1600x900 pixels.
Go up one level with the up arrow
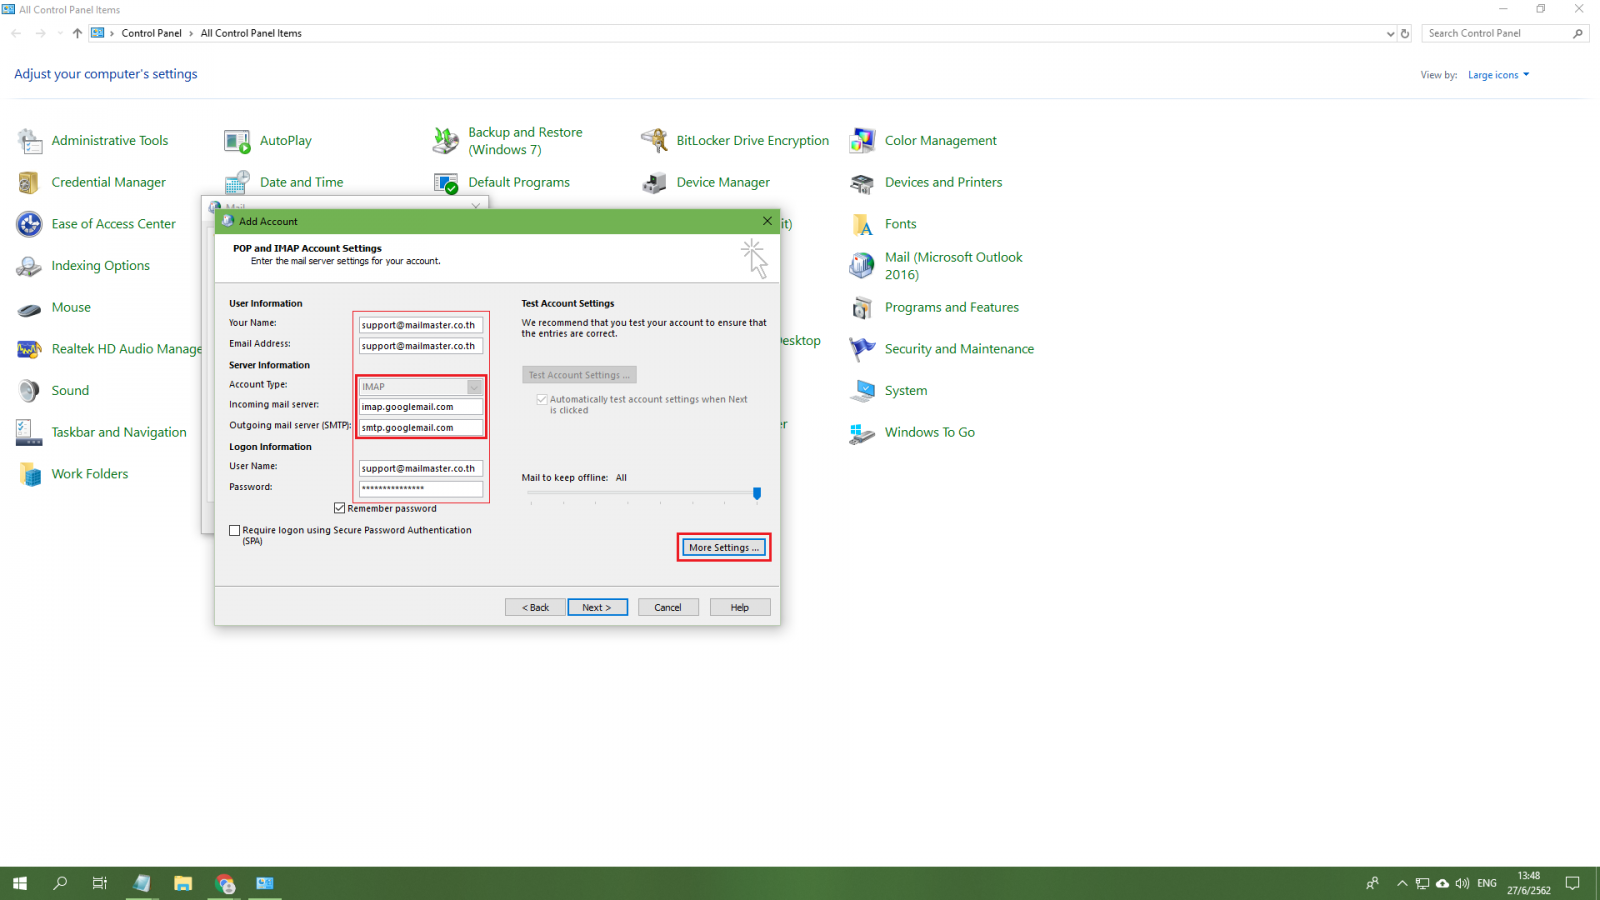(77, 33)
